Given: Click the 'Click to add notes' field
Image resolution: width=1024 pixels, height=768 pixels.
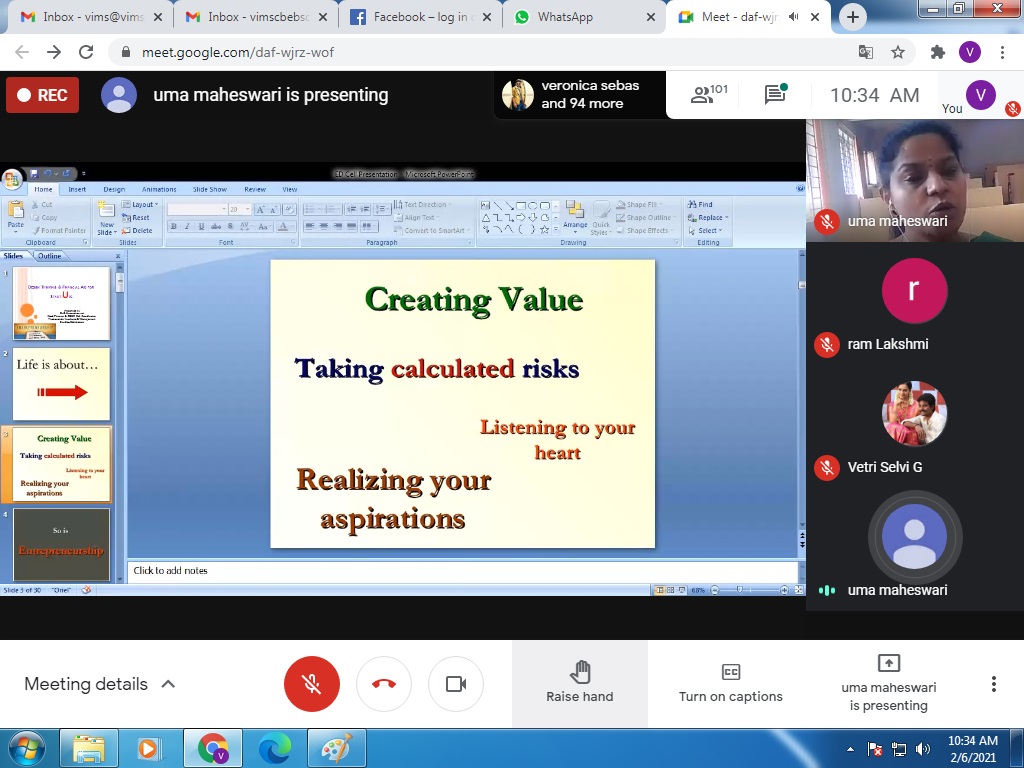Looking at the screenshot, I should click(x=462, y=571).
